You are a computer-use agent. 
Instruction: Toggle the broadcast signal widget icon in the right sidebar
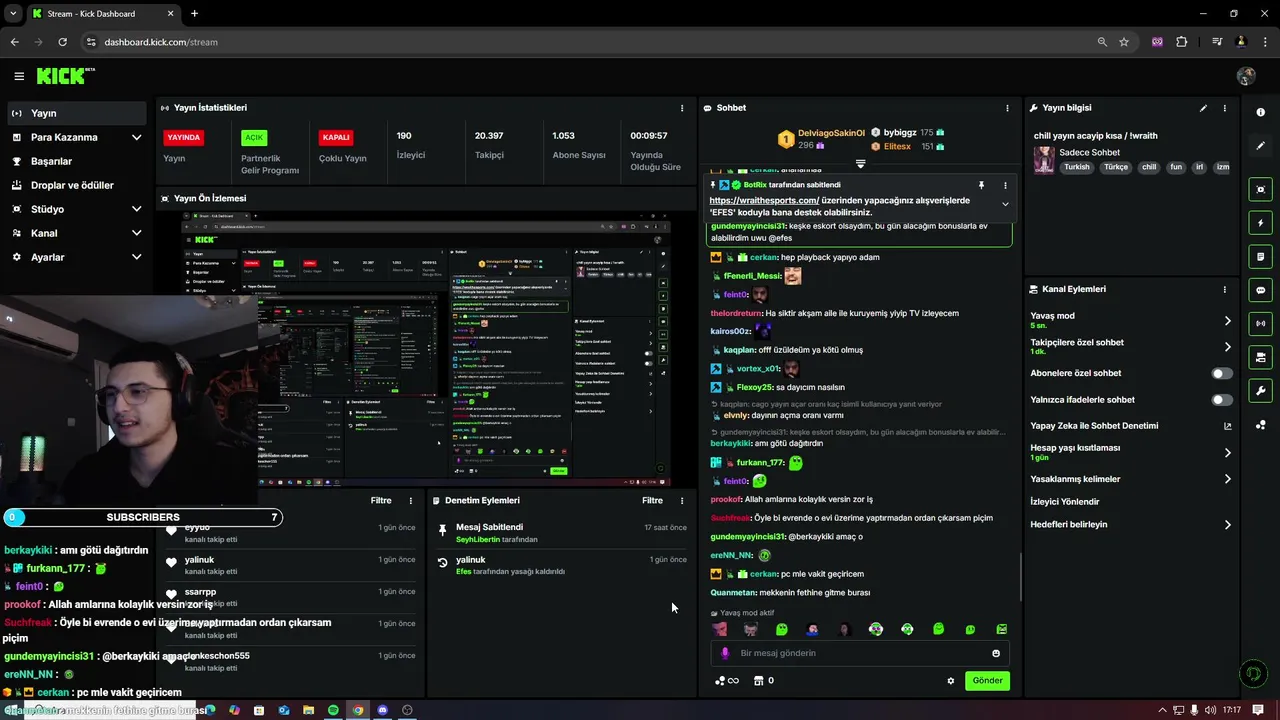1260,323
